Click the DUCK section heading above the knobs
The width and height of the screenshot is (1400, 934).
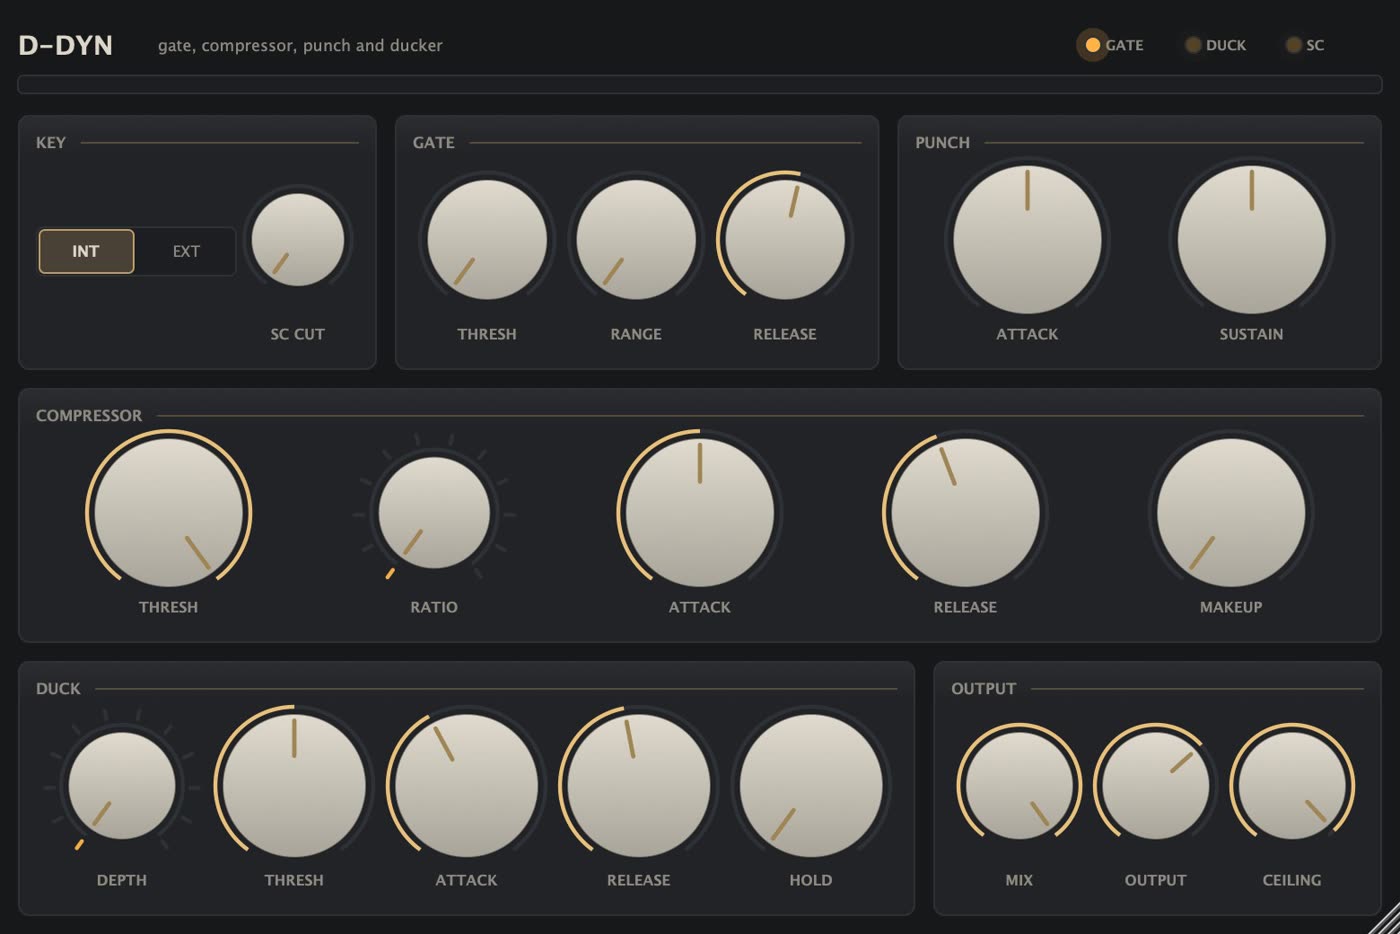(58, 688)
